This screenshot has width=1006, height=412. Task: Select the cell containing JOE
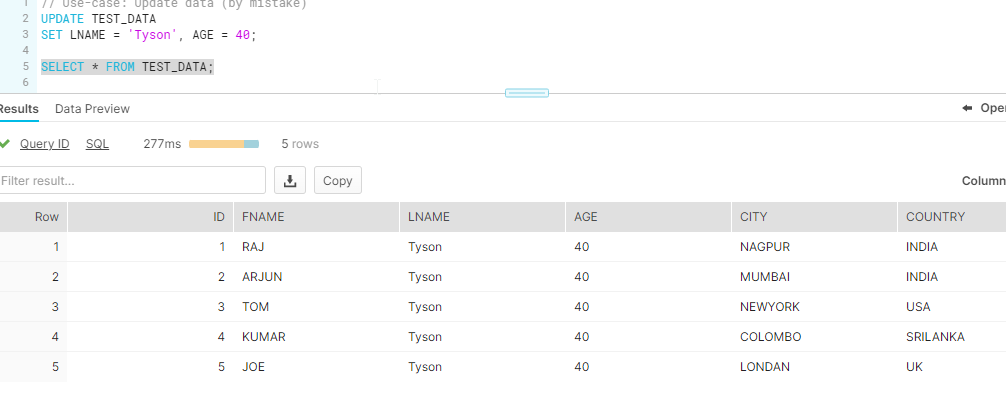[x=316, y=367]
